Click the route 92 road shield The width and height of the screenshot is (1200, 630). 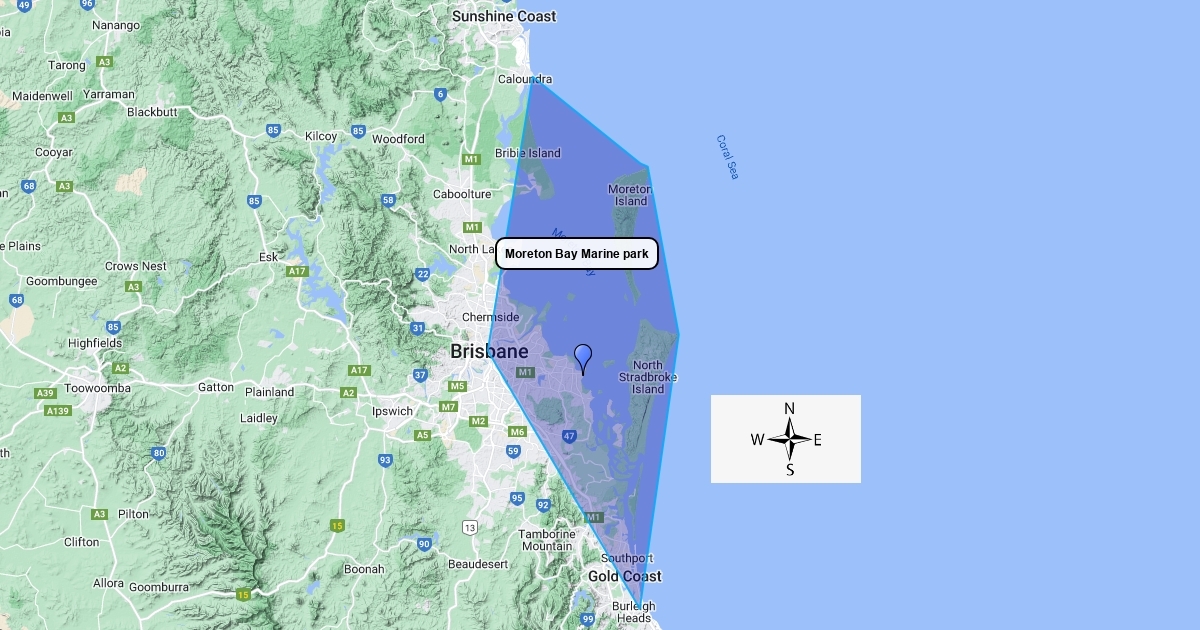coord(542,505)
